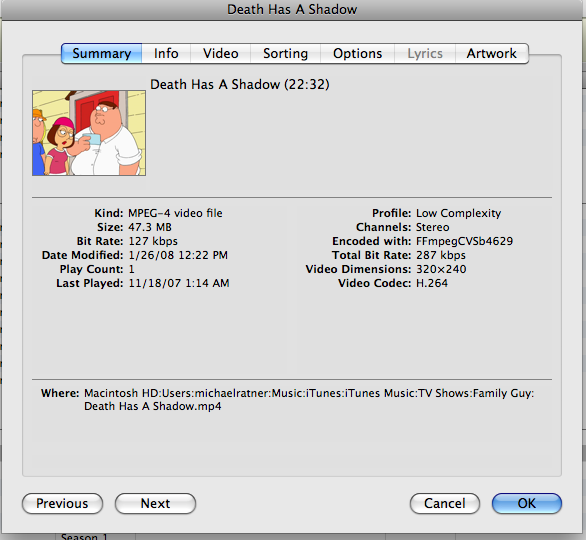Click the Size value '47.3 MB'

click(150, 227)
